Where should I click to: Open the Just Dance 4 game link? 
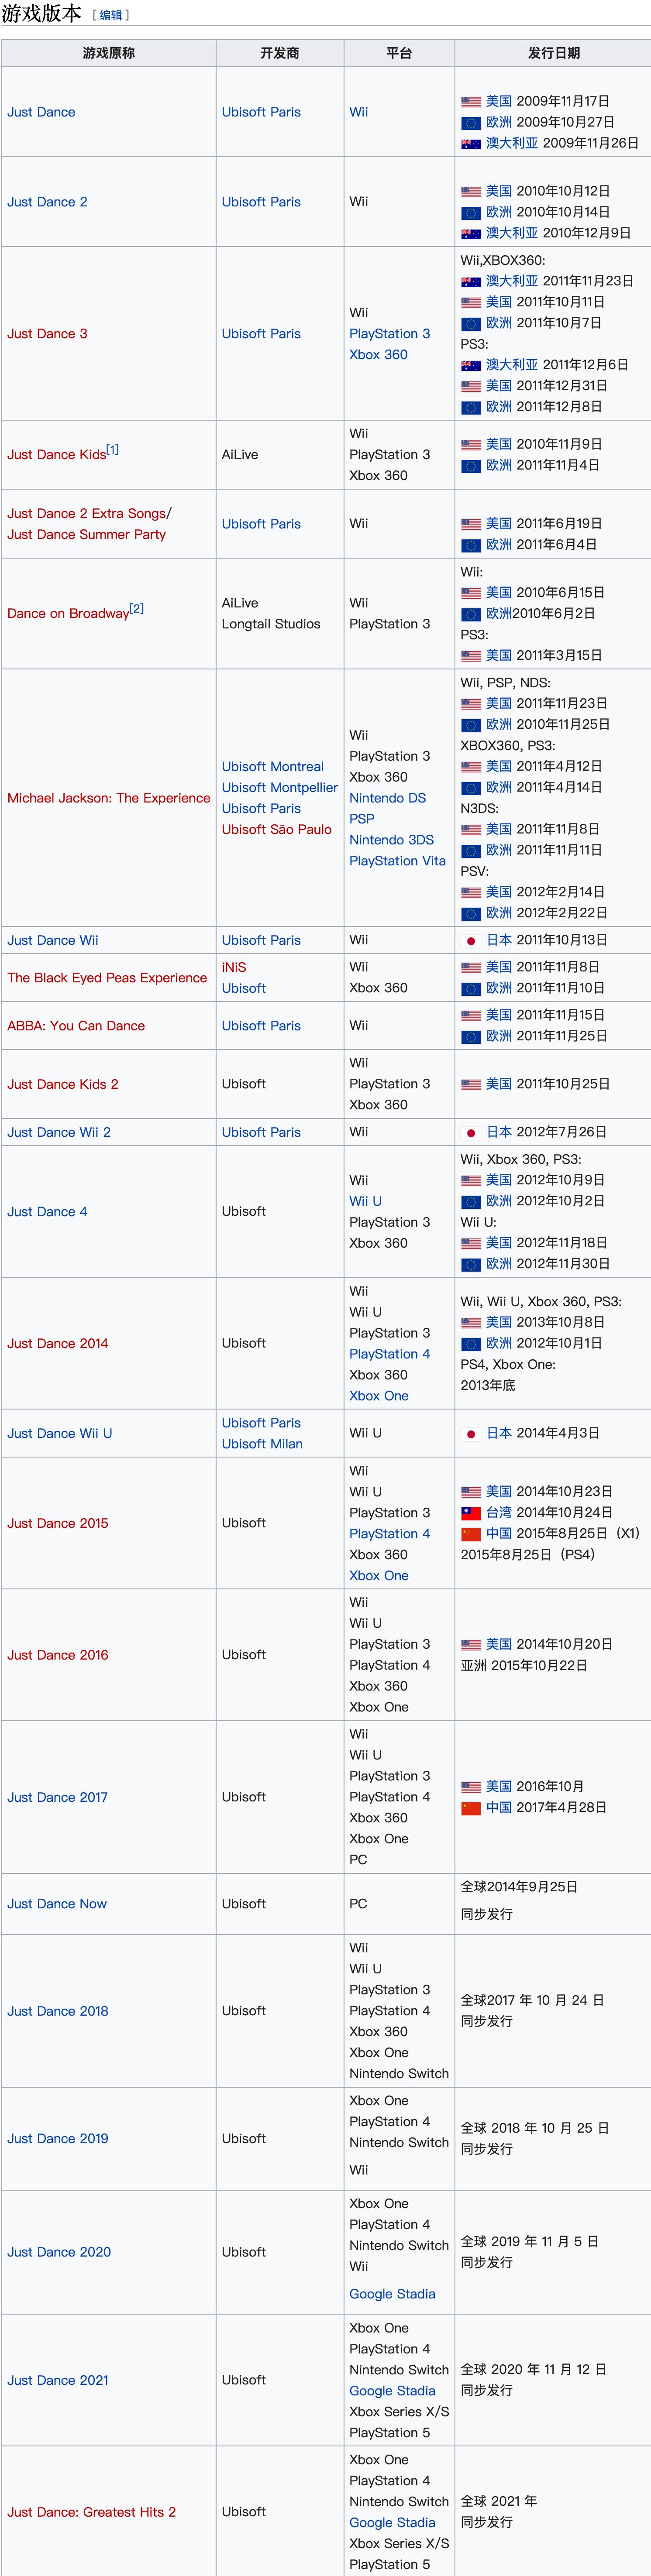click(47, 1212)
